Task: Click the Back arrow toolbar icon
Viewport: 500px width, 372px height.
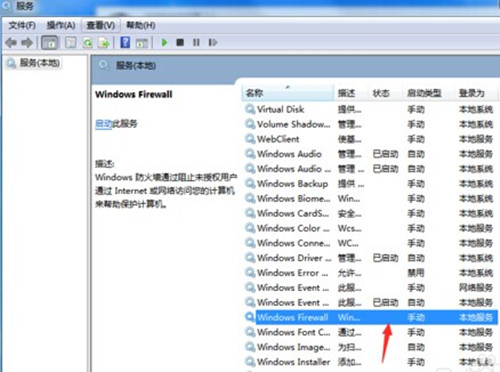Action: pos(11,43)
